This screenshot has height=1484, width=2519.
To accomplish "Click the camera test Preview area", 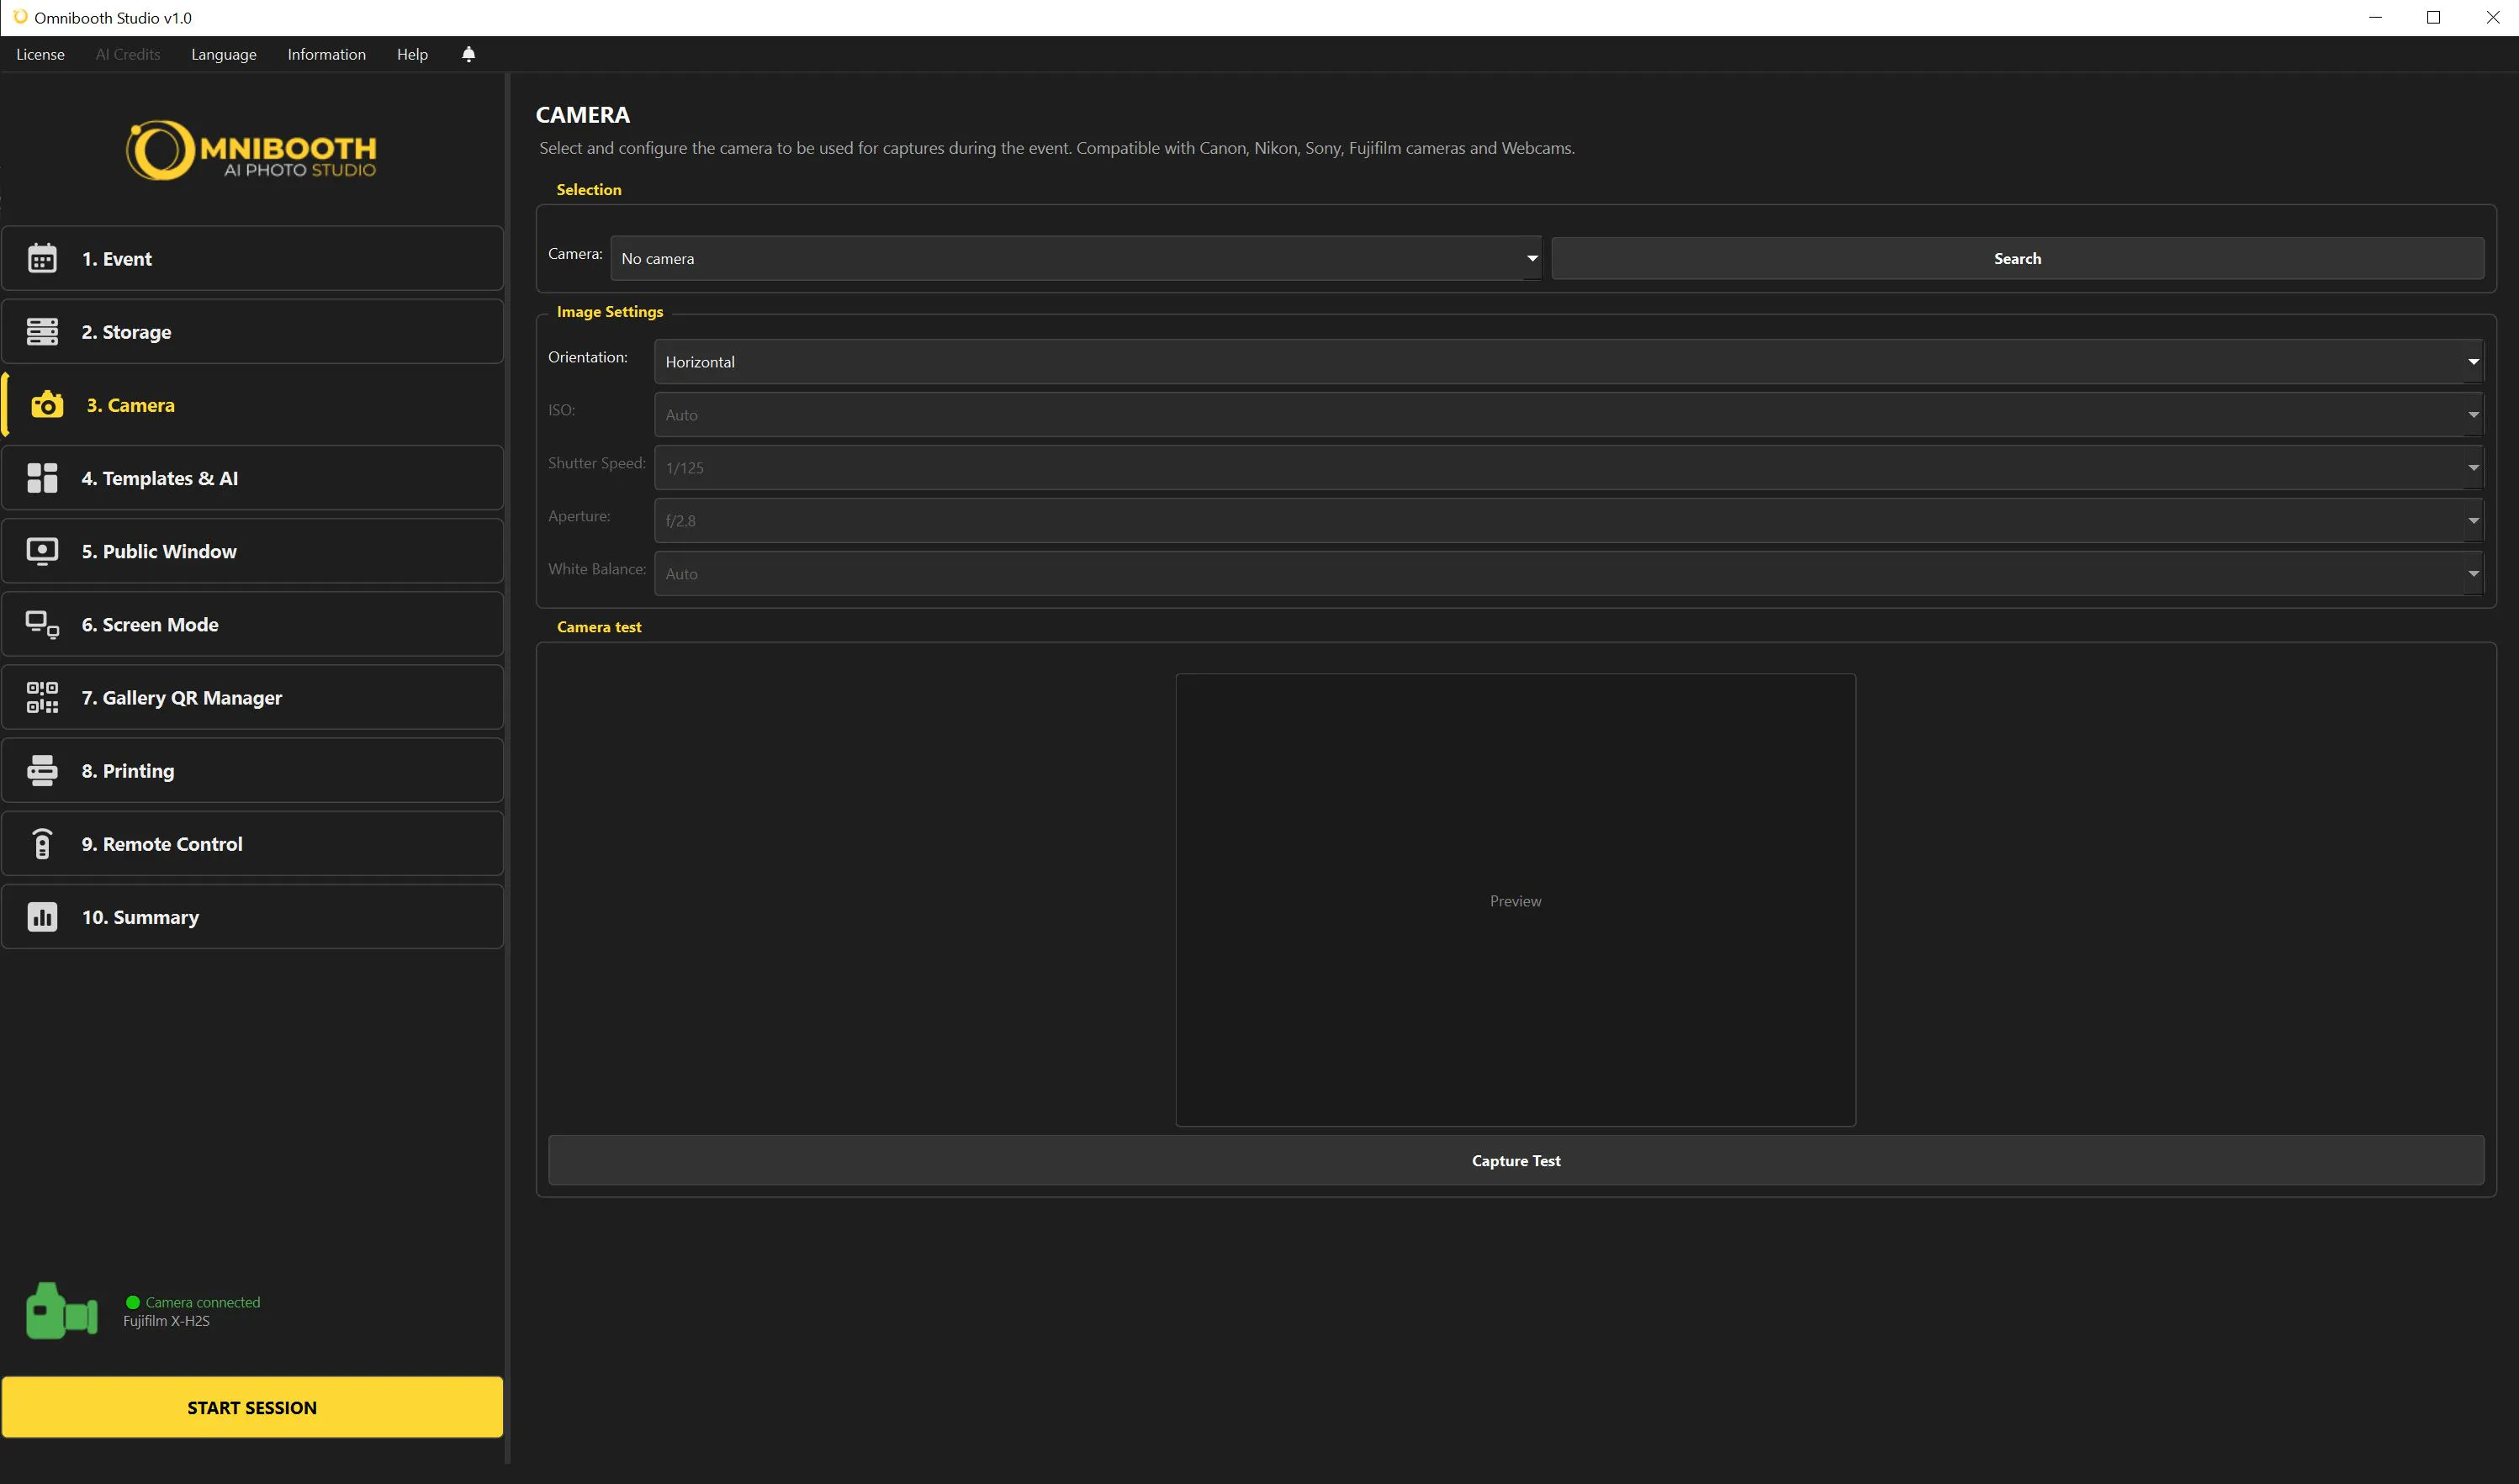I will point(1515,900).
